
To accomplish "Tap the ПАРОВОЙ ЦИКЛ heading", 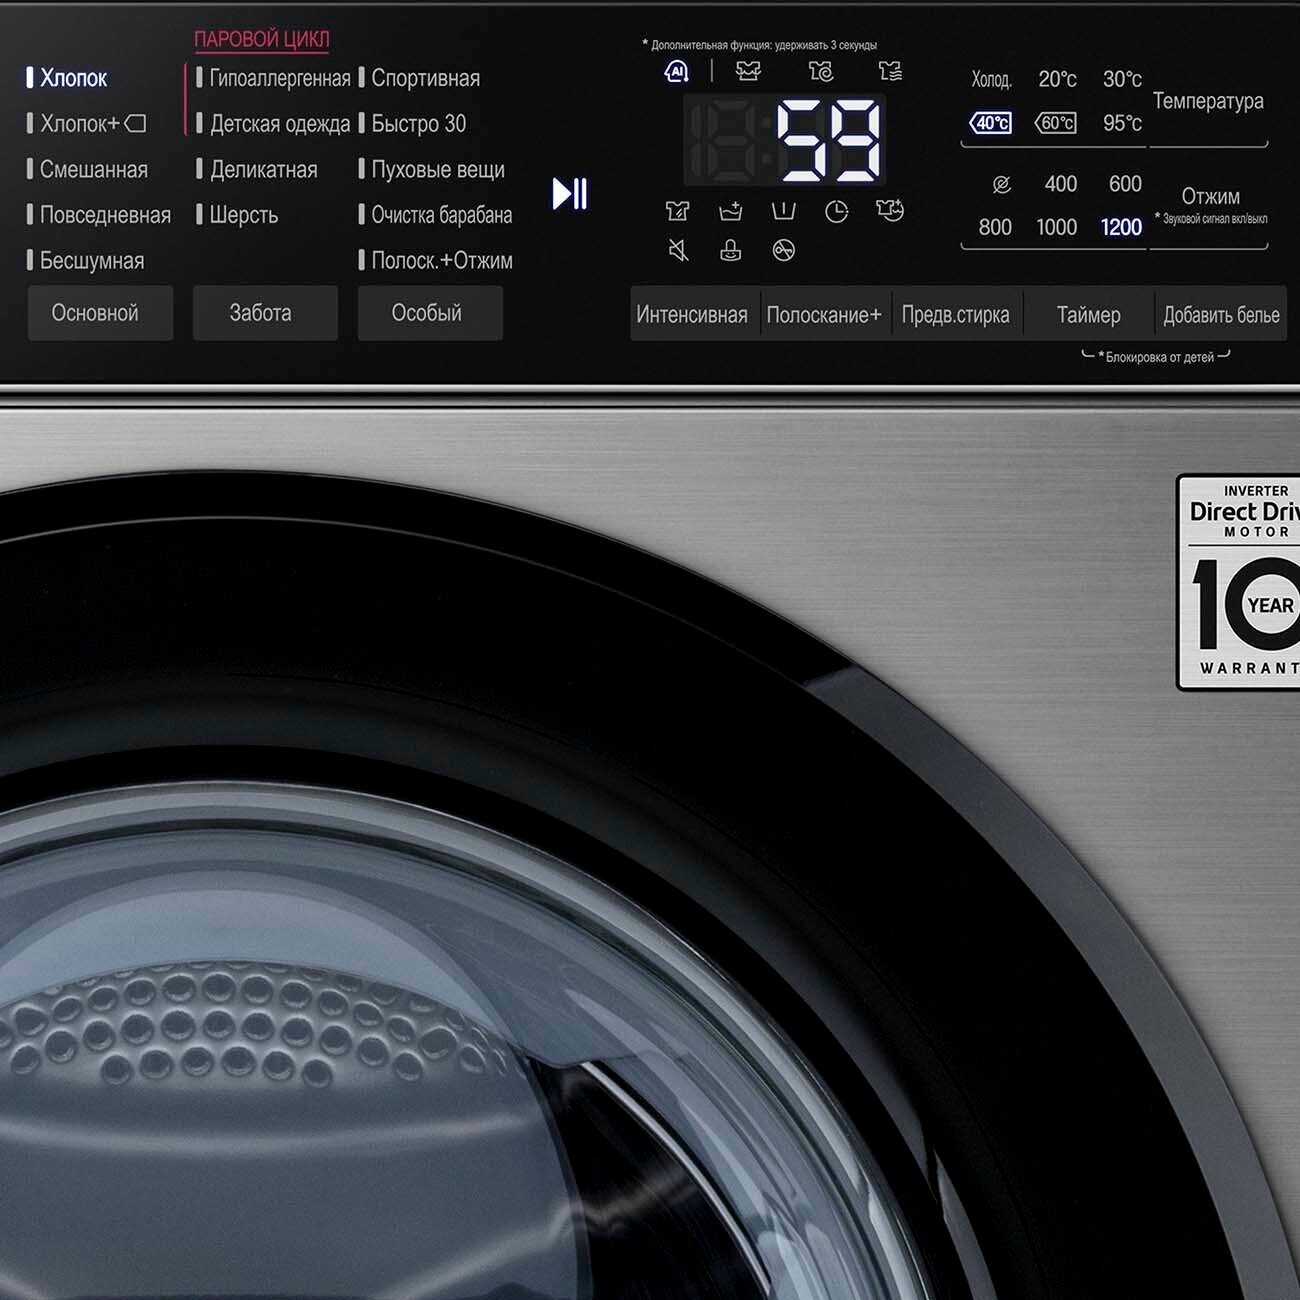I will click(x=261, y=39).
